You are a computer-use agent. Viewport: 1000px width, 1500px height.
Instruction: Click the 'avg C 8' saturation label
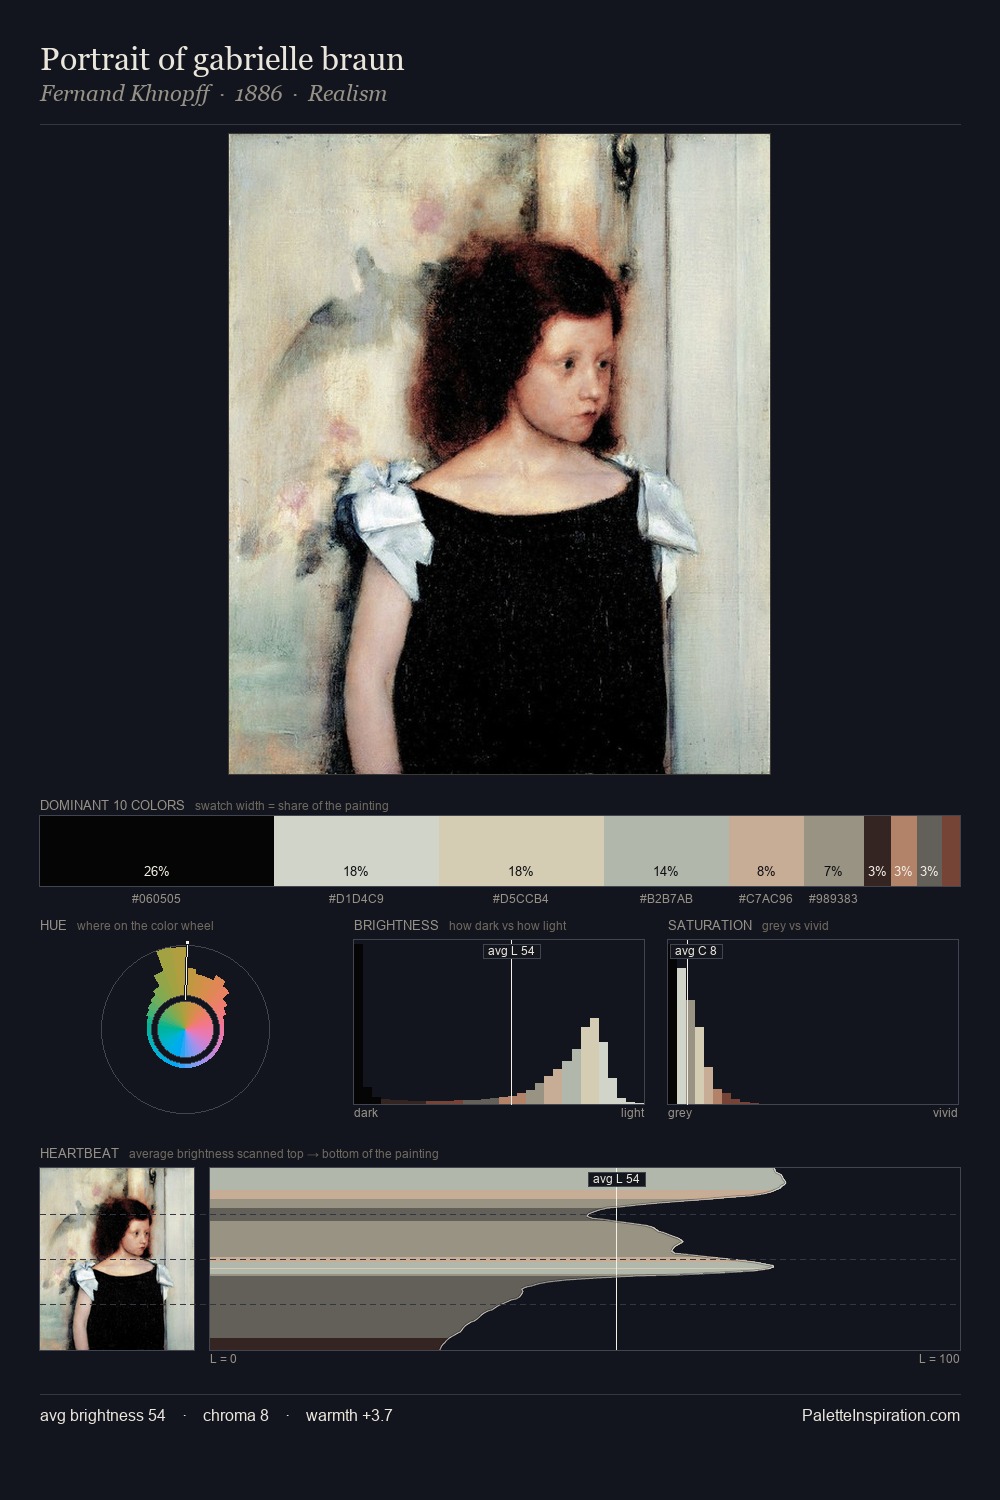pyautogui.click(x=695, y=951)
